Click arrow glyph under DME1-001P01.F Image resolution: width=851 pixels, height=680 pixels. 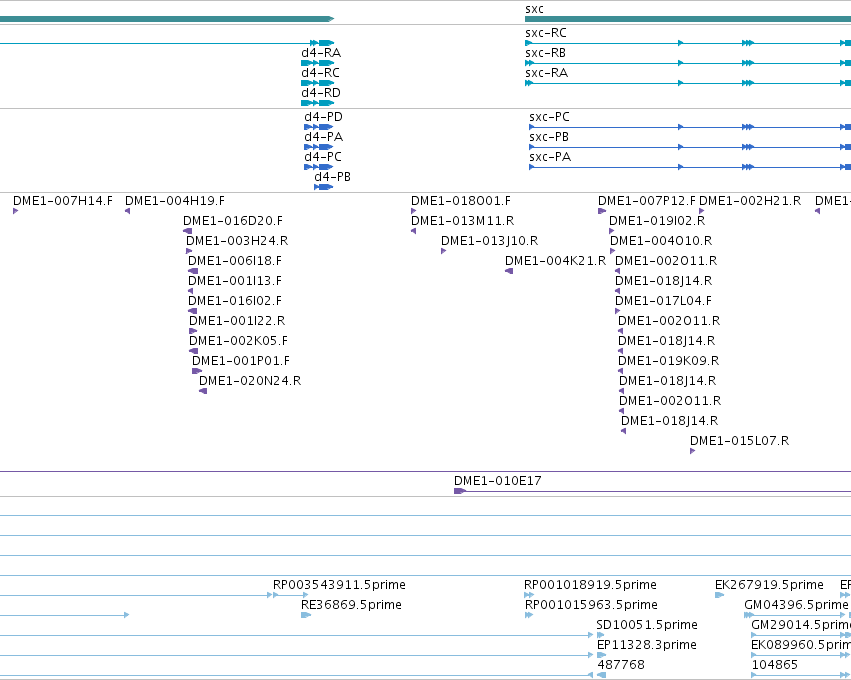click(x=197, y=371)
